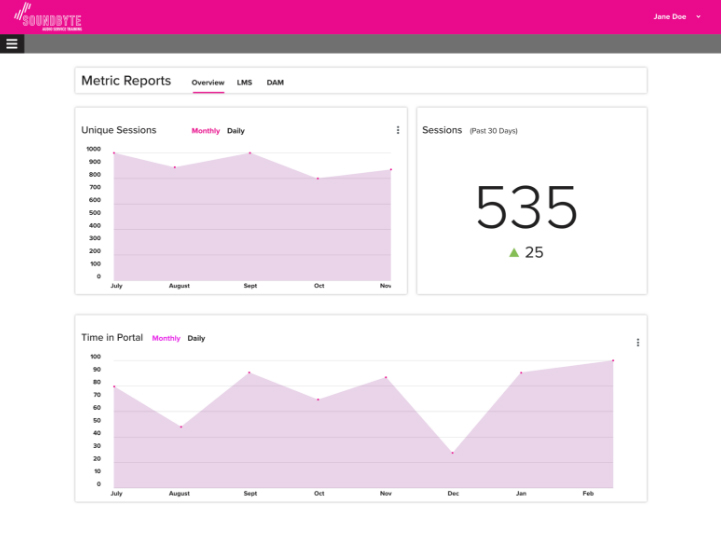Switch to the DAM tab
The image size is (721, 550).
point(275,82)
